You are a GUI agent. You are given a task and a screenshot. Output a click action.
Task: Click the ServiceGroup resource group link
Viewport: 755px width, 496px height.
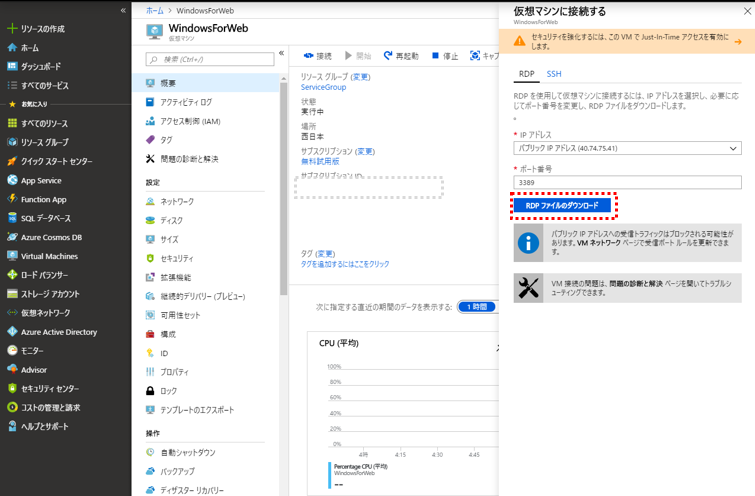coord(323,87)
